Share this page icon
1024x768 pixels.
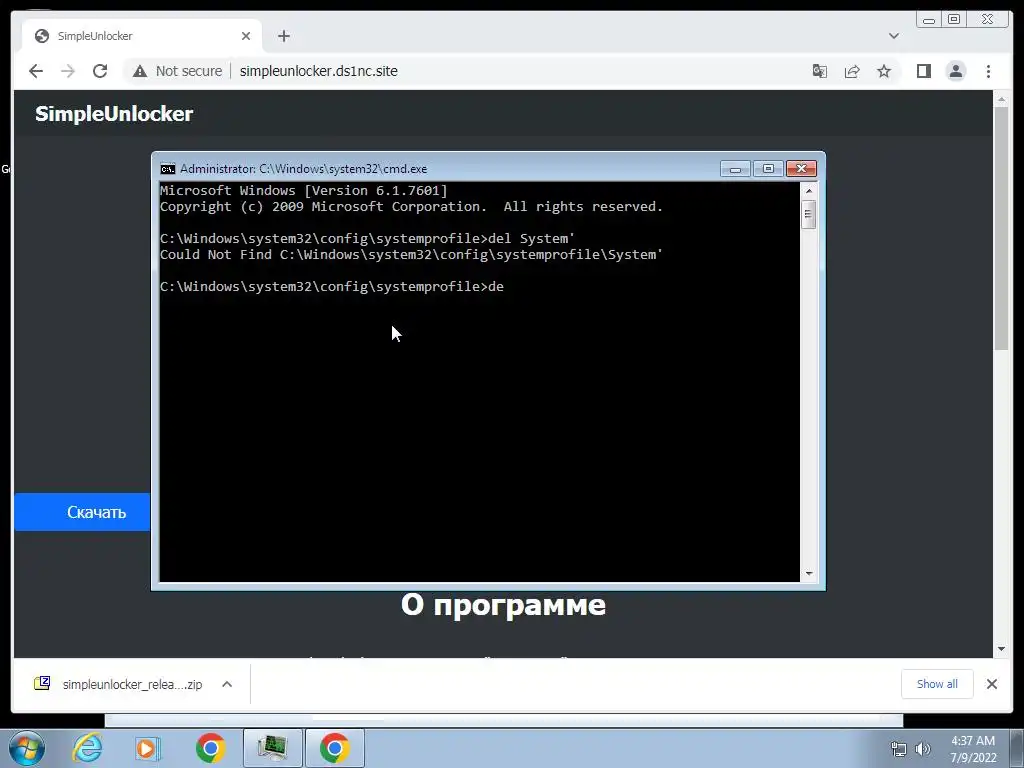[852, 71]
